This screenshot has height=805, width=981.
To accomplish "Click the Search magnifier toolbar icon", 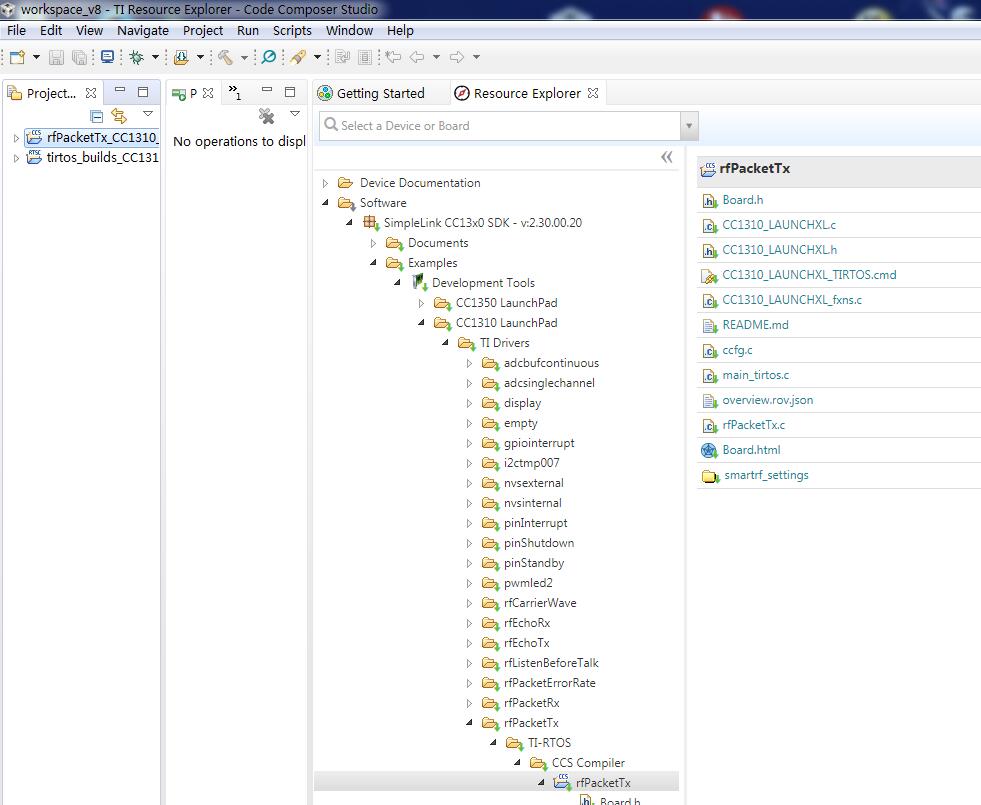I will 269,58.
